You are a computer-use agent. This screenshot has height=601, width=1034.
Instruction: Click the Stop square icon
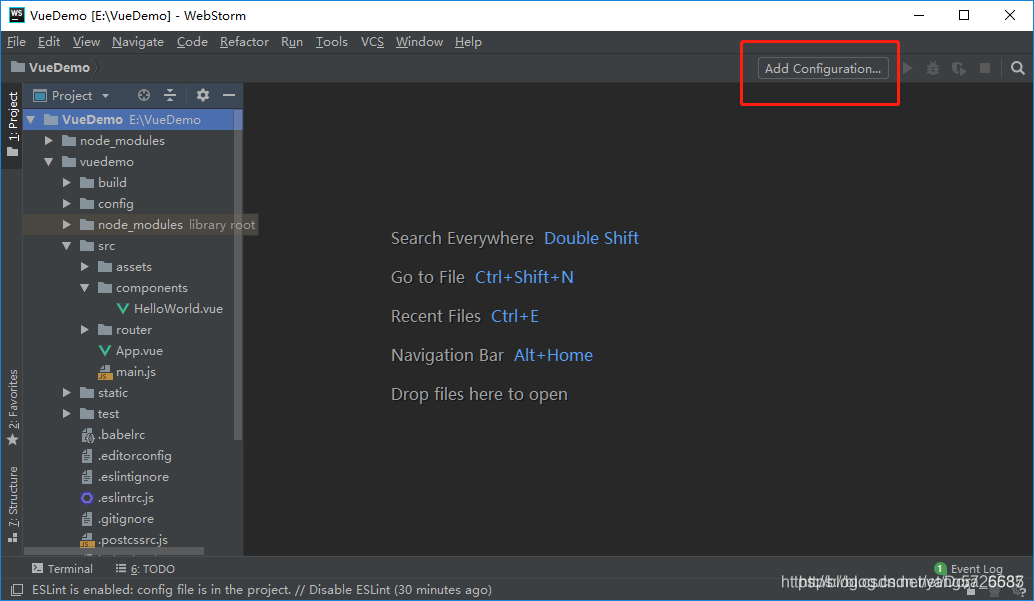click(x=985, y=68)
